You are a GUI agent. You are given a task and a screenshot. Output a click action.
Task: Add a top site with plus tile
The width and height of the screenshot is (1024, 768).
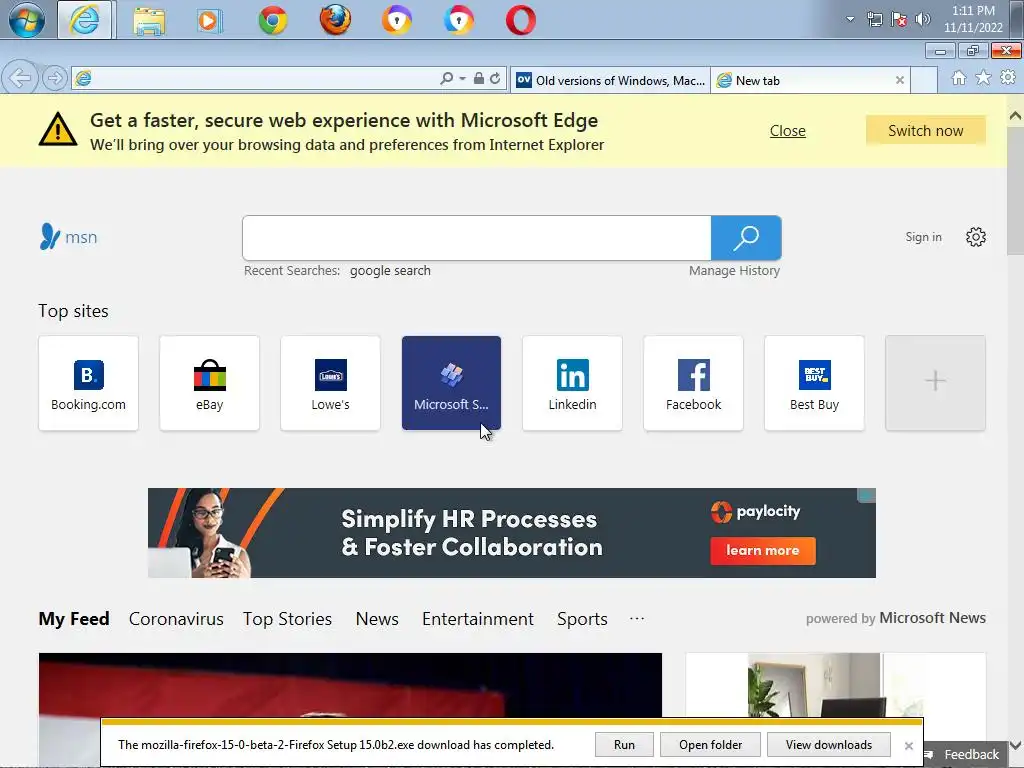935,383
